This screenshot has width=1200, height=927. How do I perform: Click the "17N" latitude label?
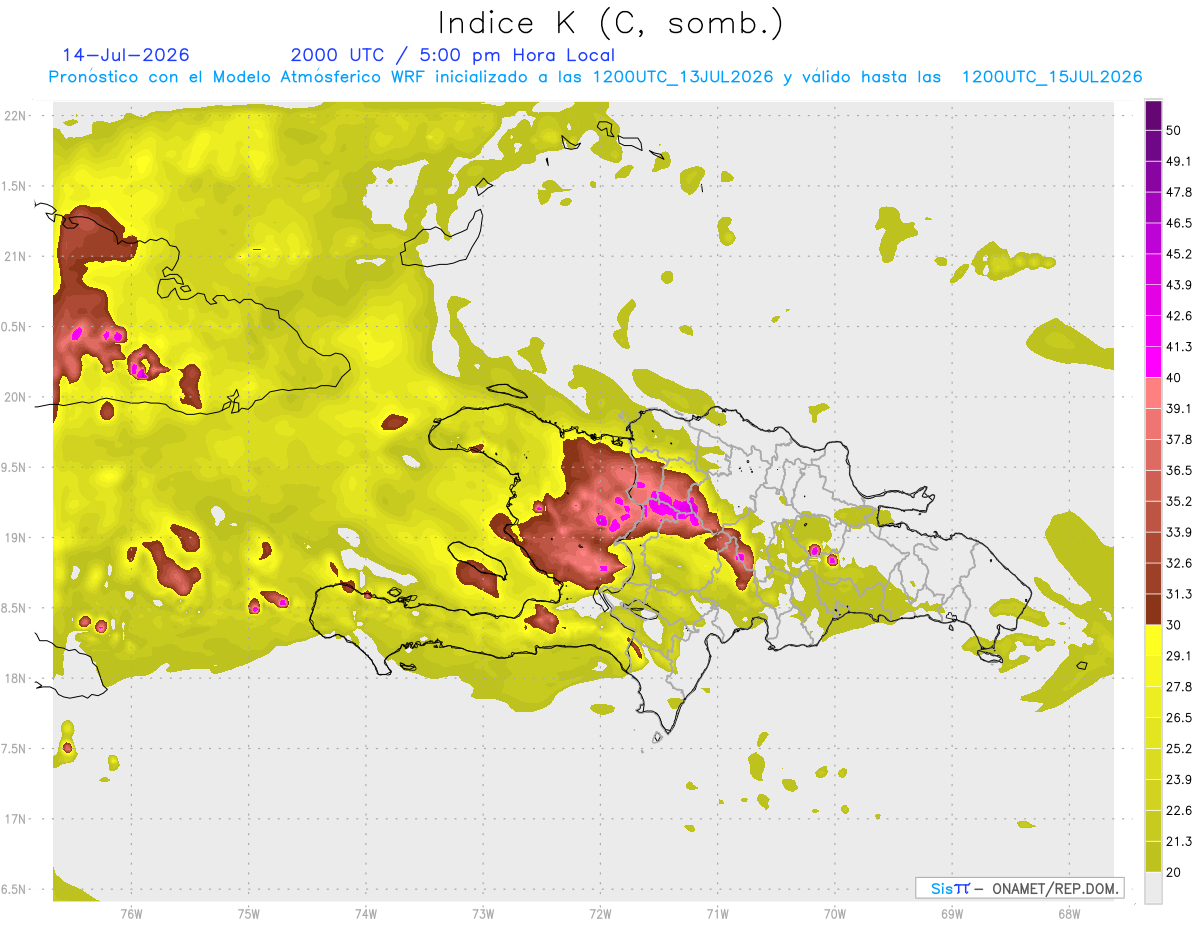point(17,820)
